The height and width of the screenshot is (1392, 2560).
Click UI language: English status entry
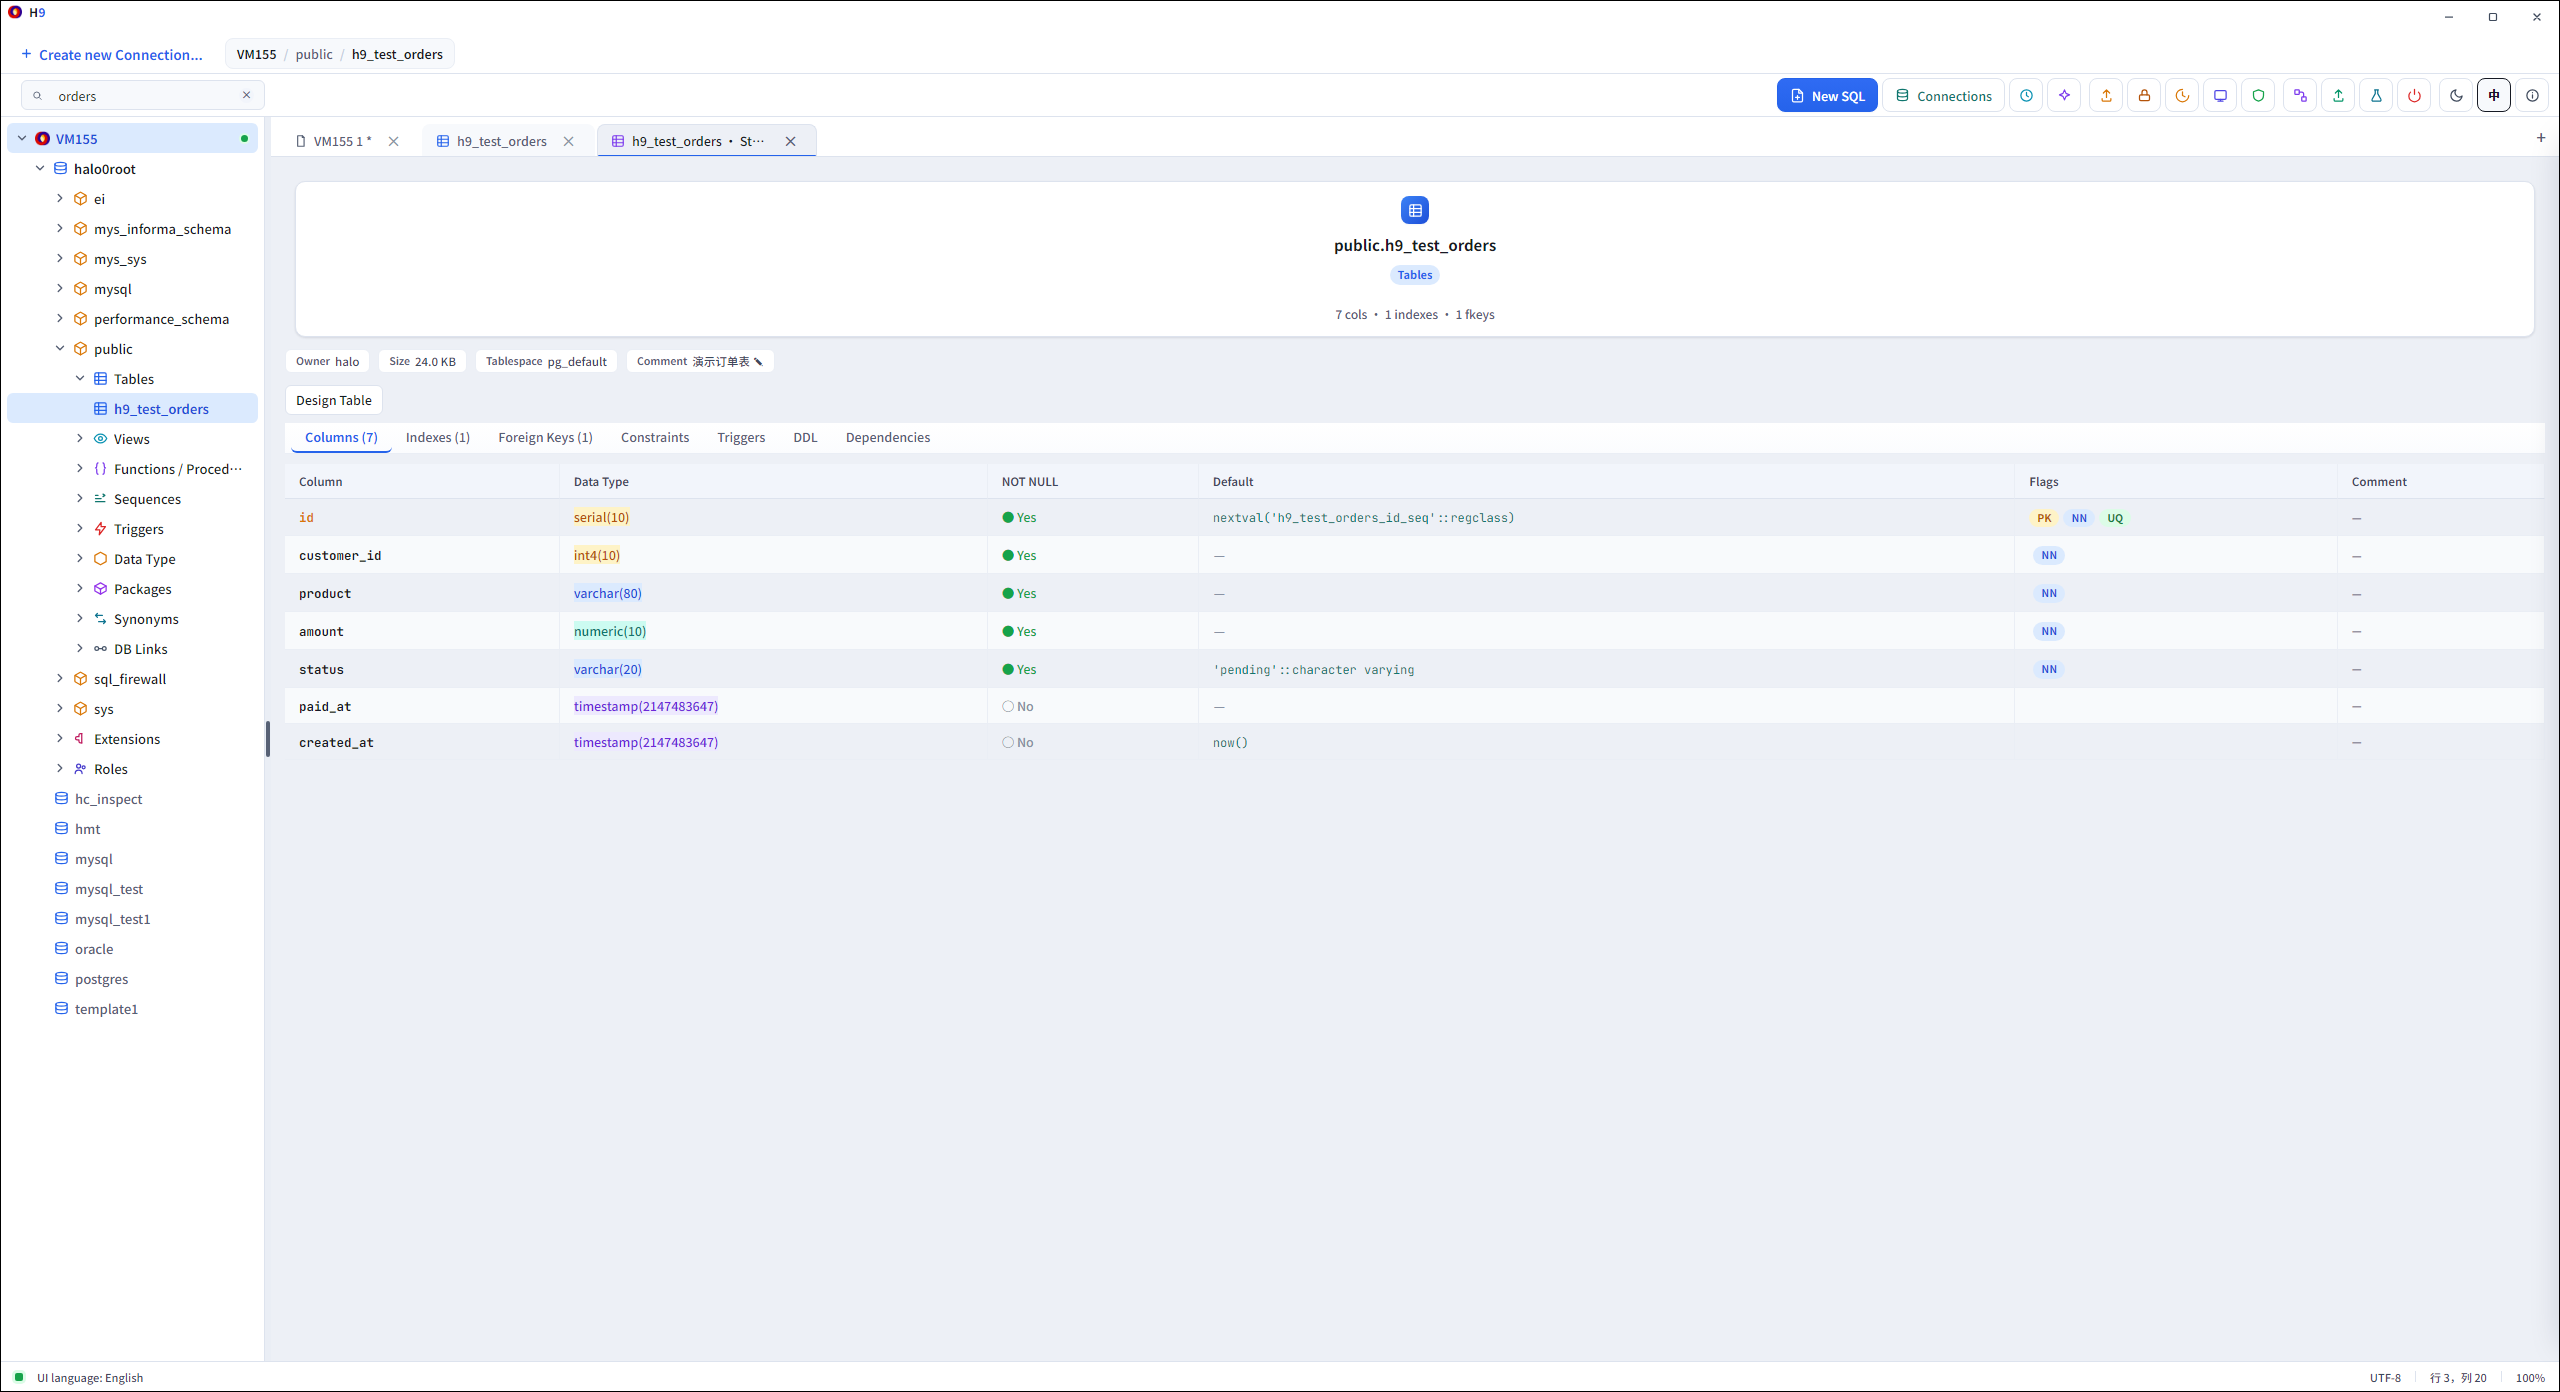pos(90,1378)
